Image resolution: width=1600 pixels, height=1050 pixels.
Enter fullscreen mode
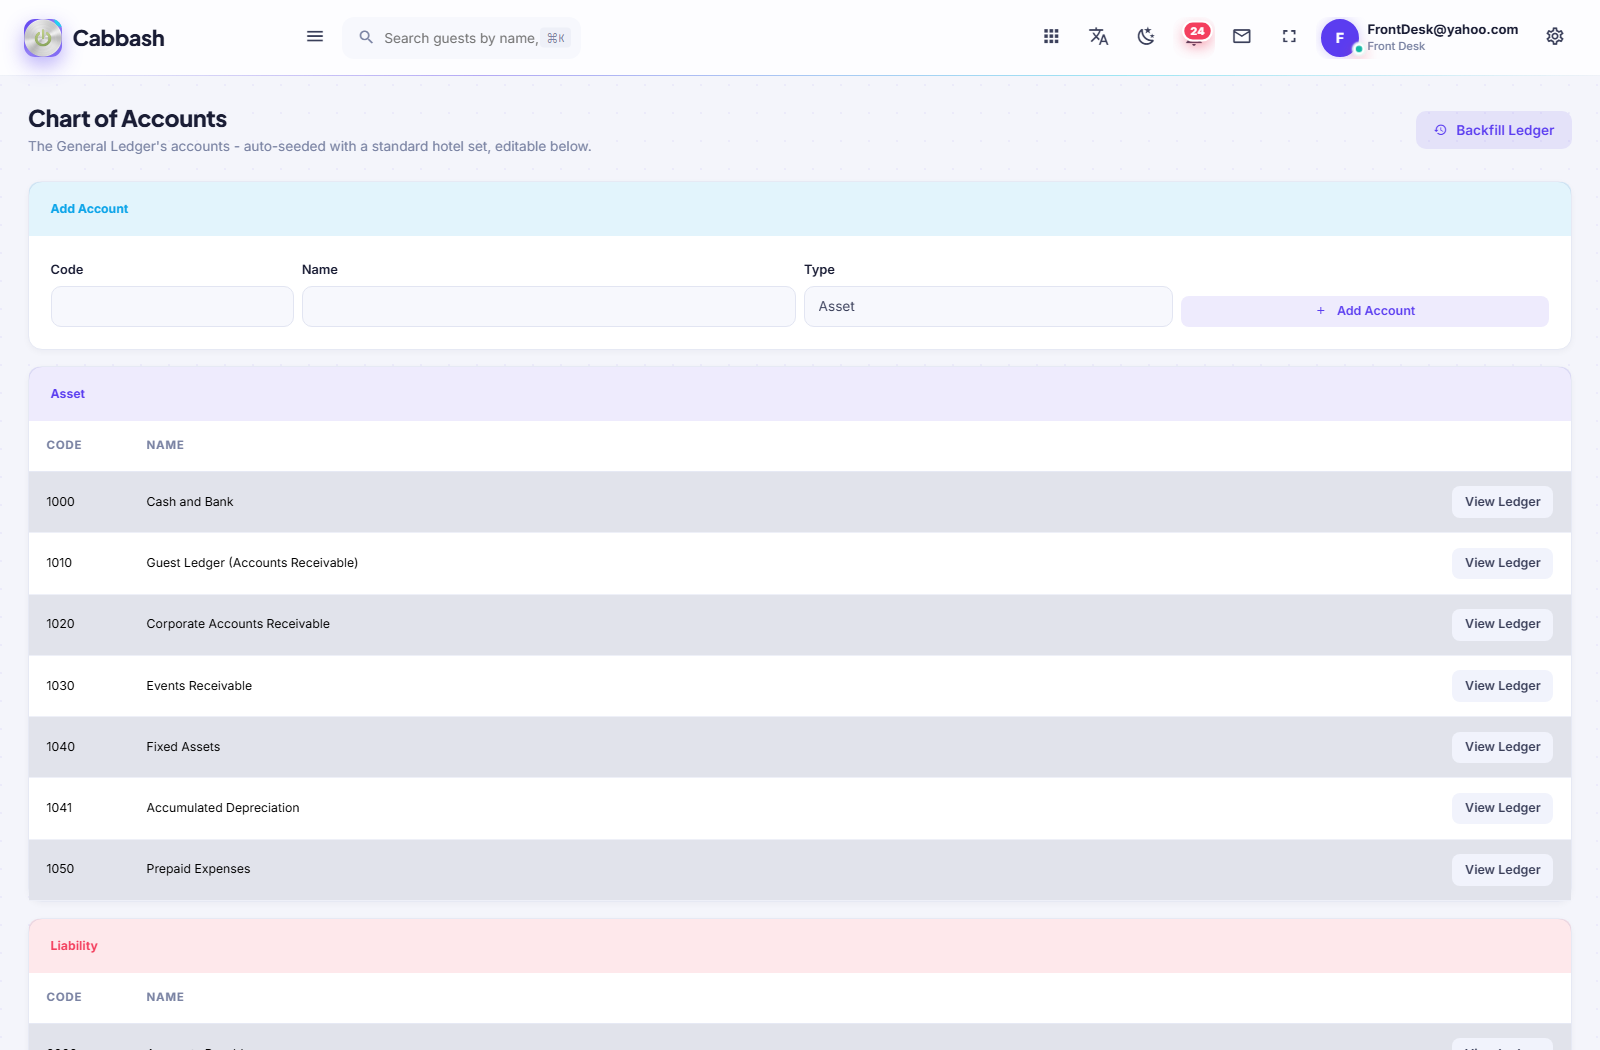[x=1289, y=37]
